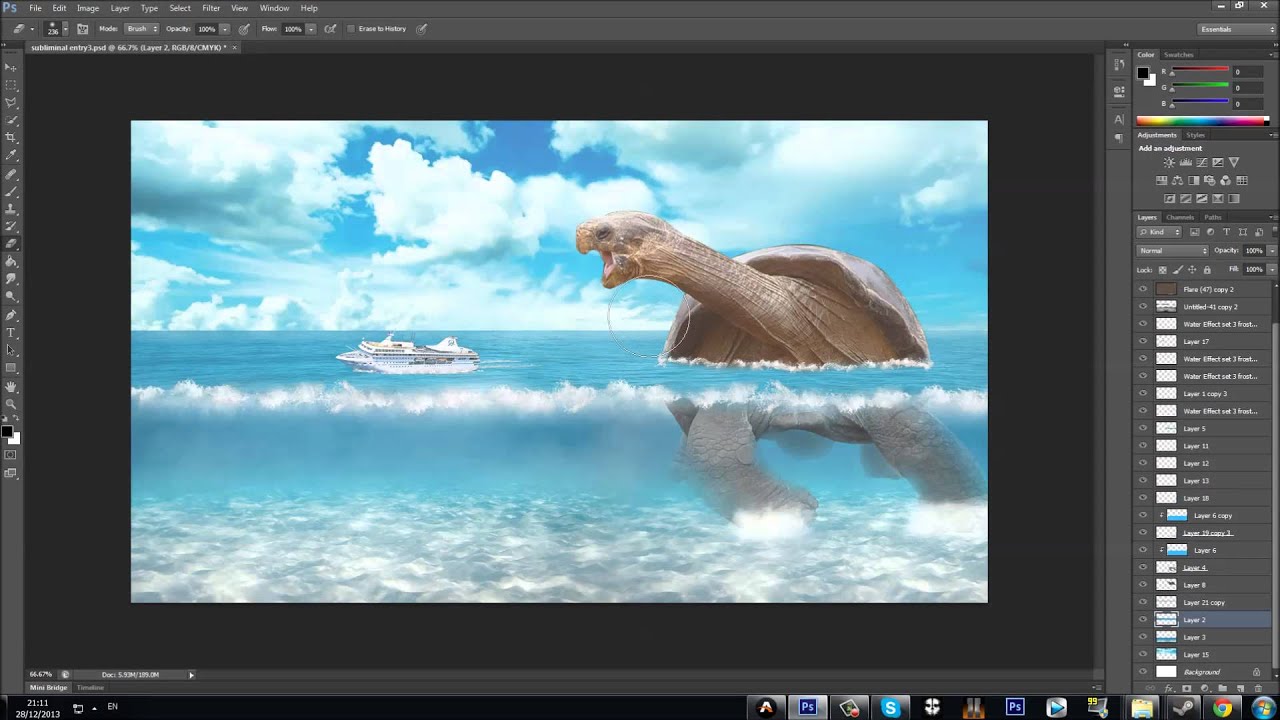Add a Brightness/Contrast adjustment
1280x720 pixels.
(x=1169, y=162)
